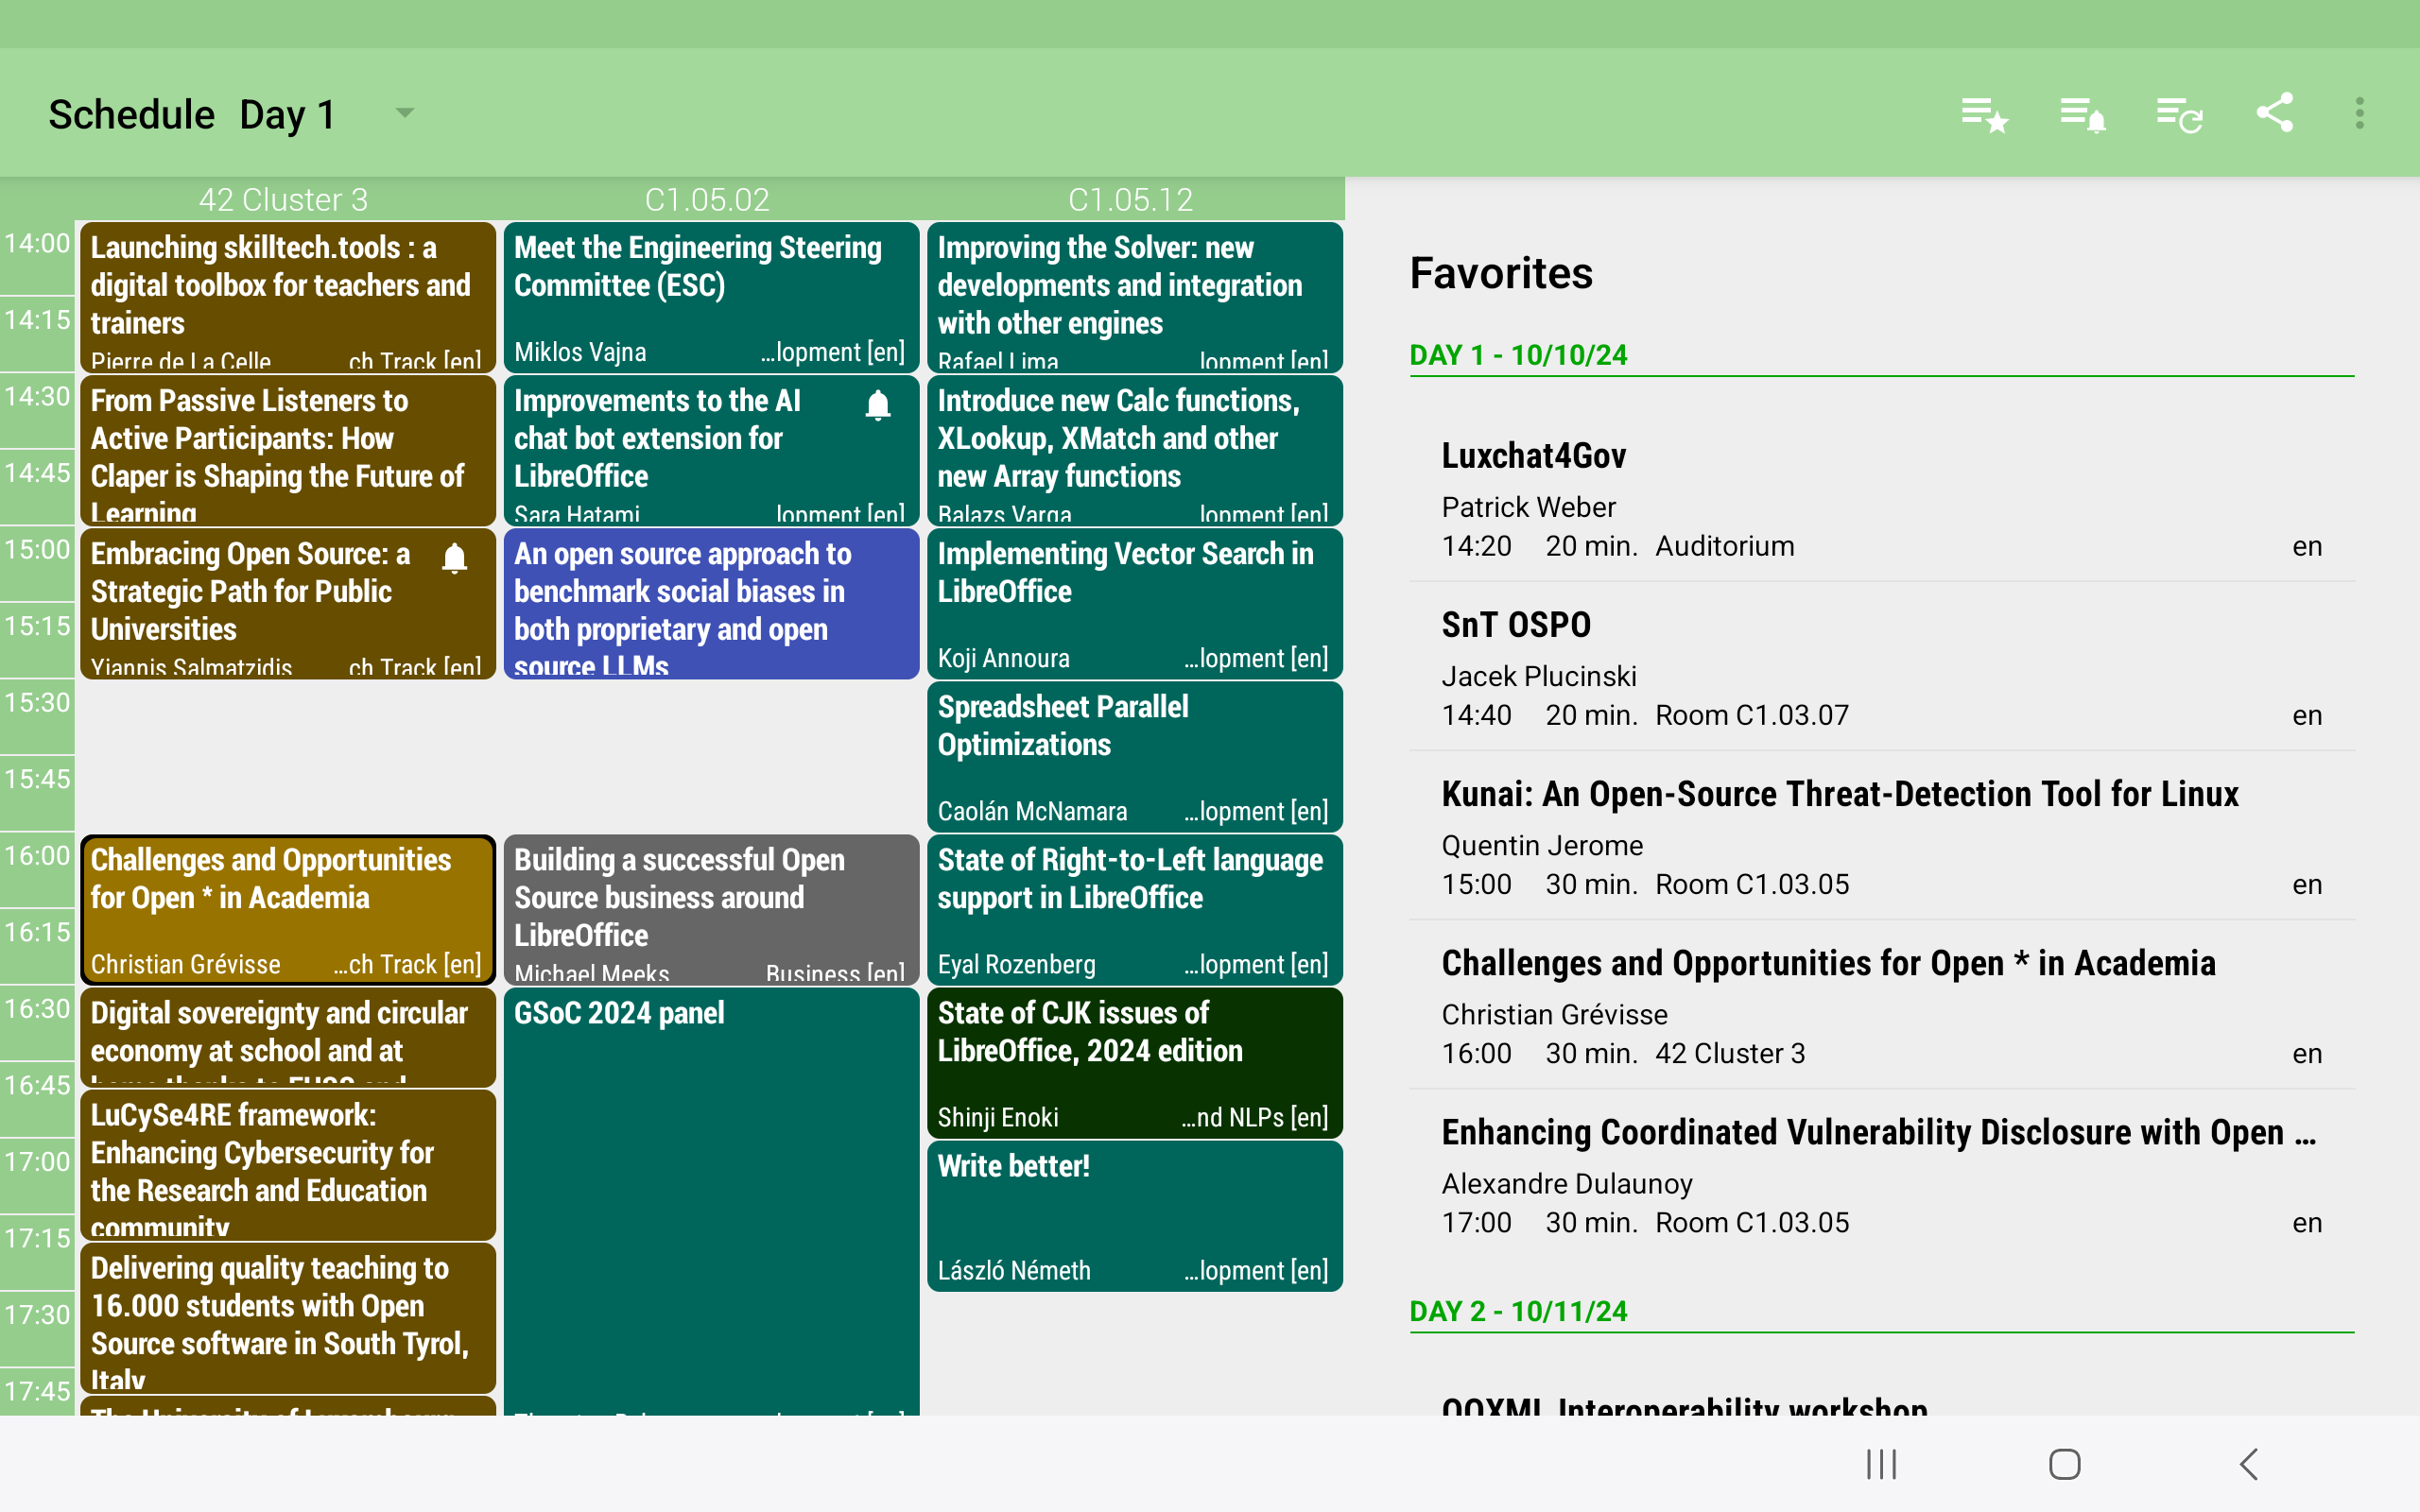Select Spreadsheet Parallel Optimizations session
The image size is (2420, 1512).
point(1135,756)
